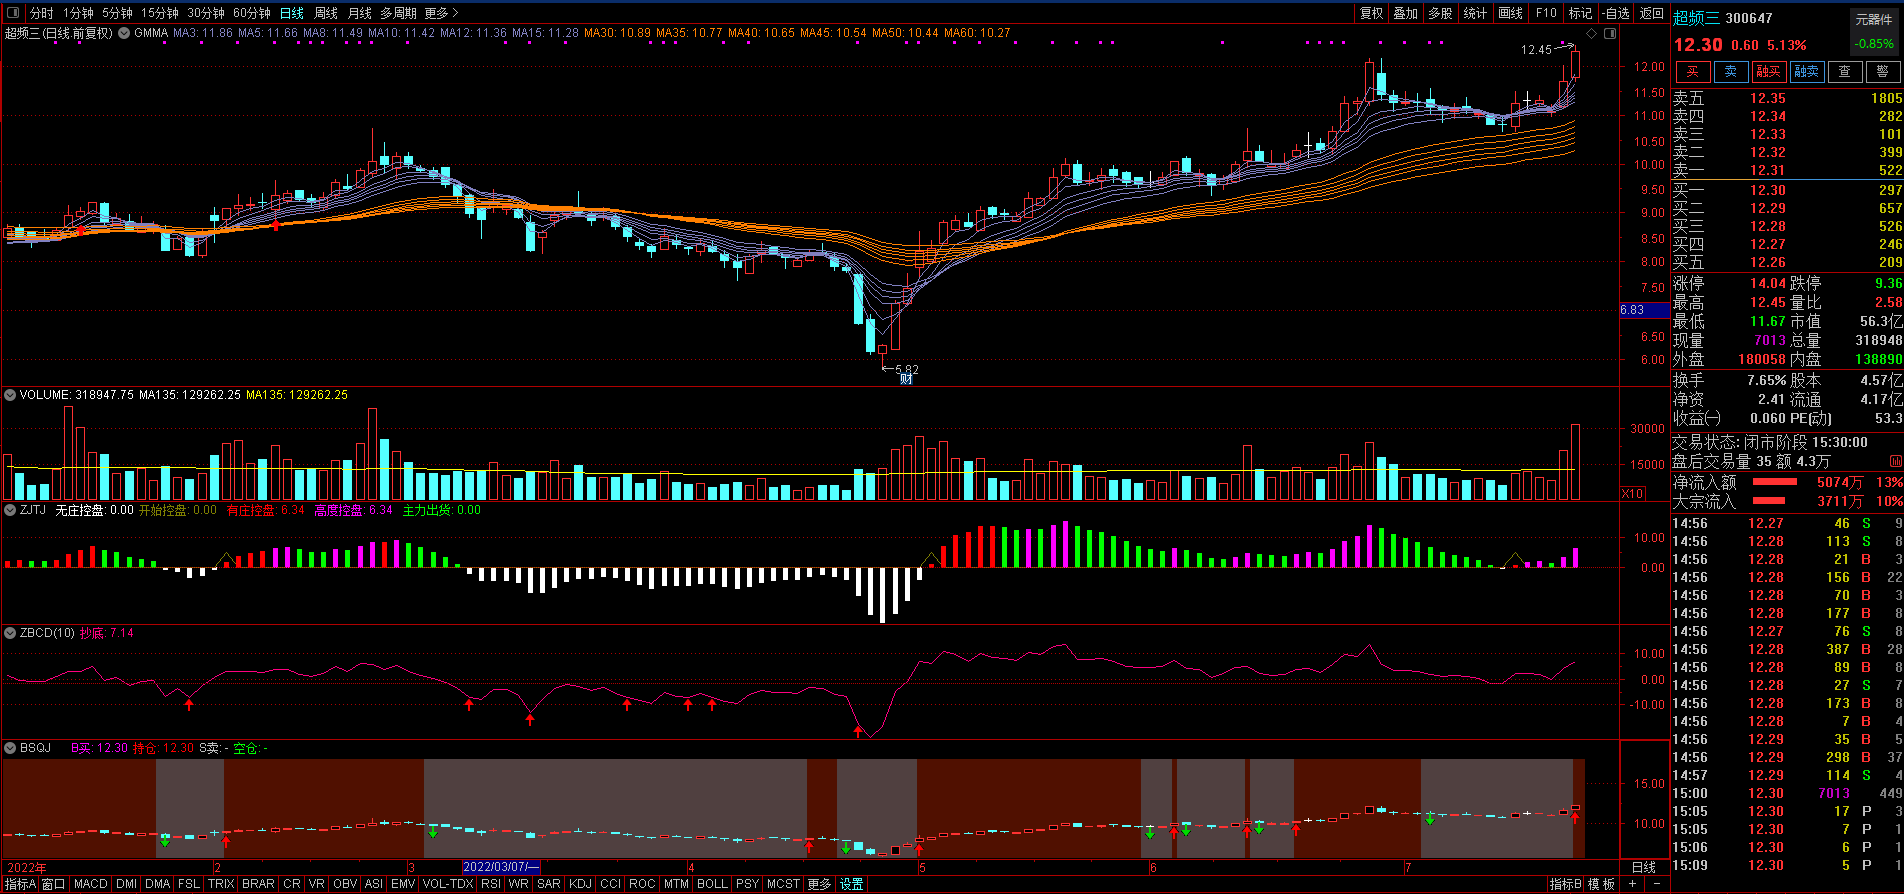Image resolution: width=1904 pixels, height=894 pixels.
Task: Open the ZBCD(10) indicator menu icon
Action: tap(10, 633)
